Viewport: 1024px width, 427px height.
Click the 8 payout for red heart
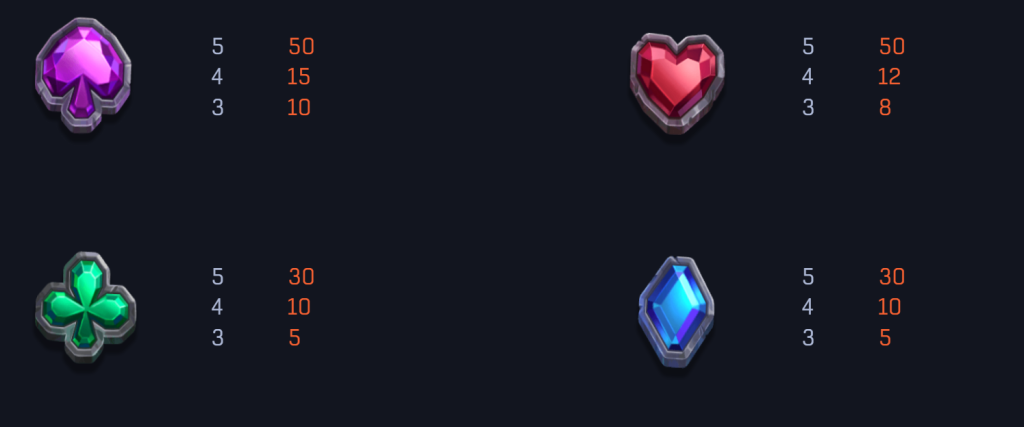[x=885, y=108]
